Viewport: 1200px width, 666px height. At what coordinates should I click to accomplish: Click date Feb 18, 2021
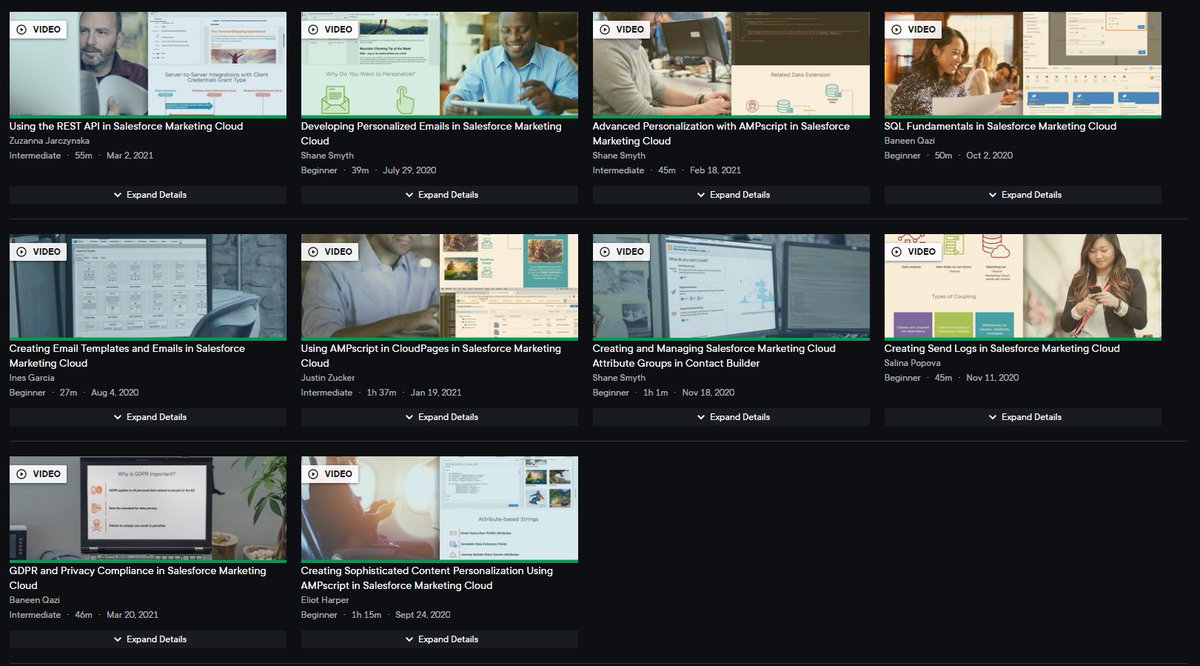pos(715,171)
